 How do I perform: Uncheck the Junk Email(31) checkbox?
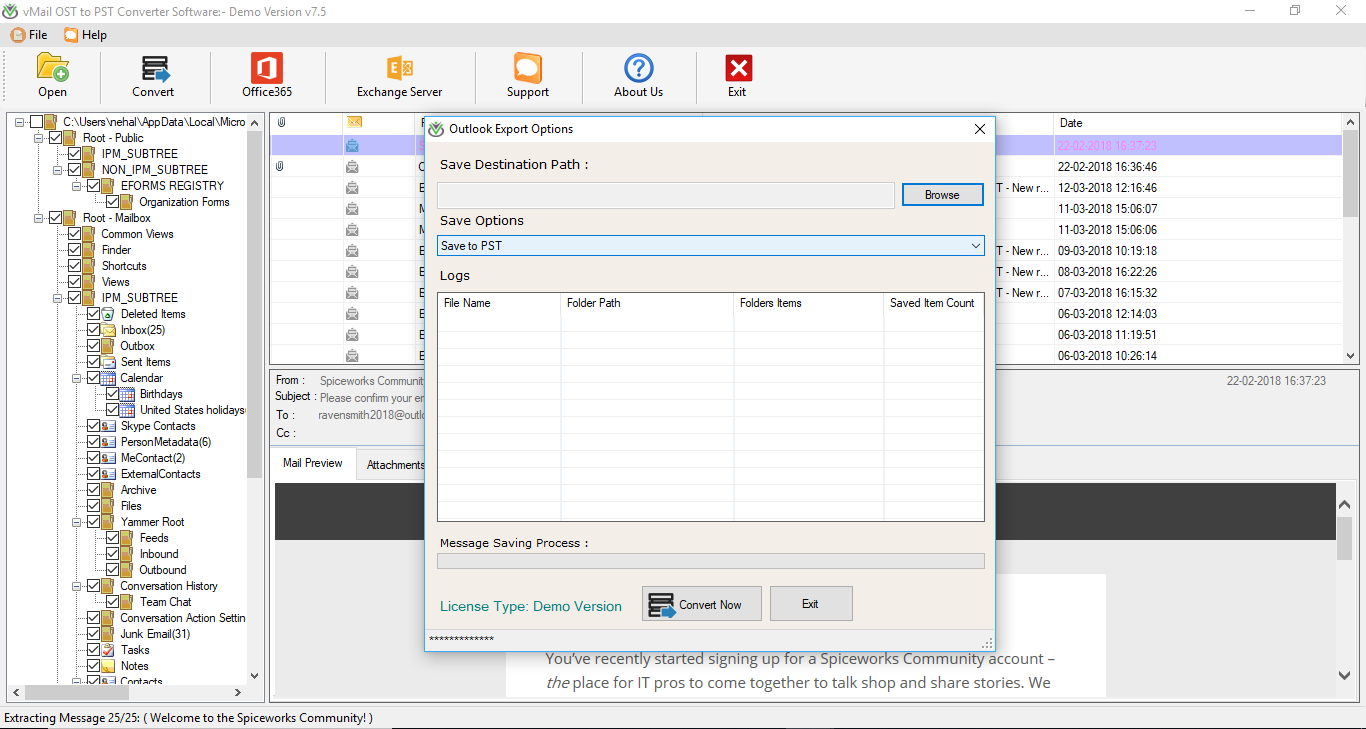93,634
